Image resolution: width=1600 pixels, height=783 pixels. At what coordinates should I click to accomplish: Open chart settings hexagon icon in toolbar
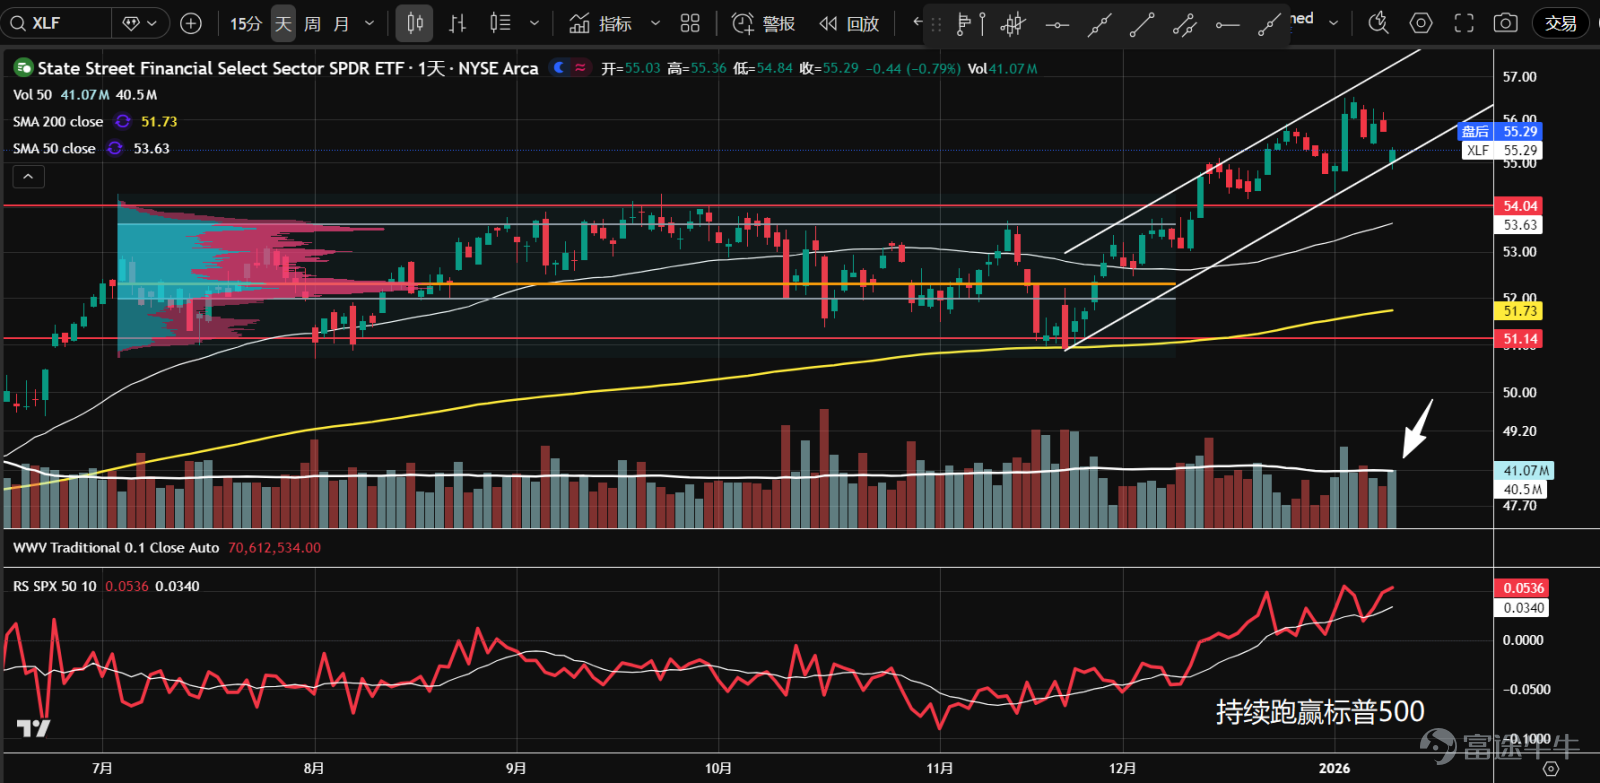coord(1421,23)
